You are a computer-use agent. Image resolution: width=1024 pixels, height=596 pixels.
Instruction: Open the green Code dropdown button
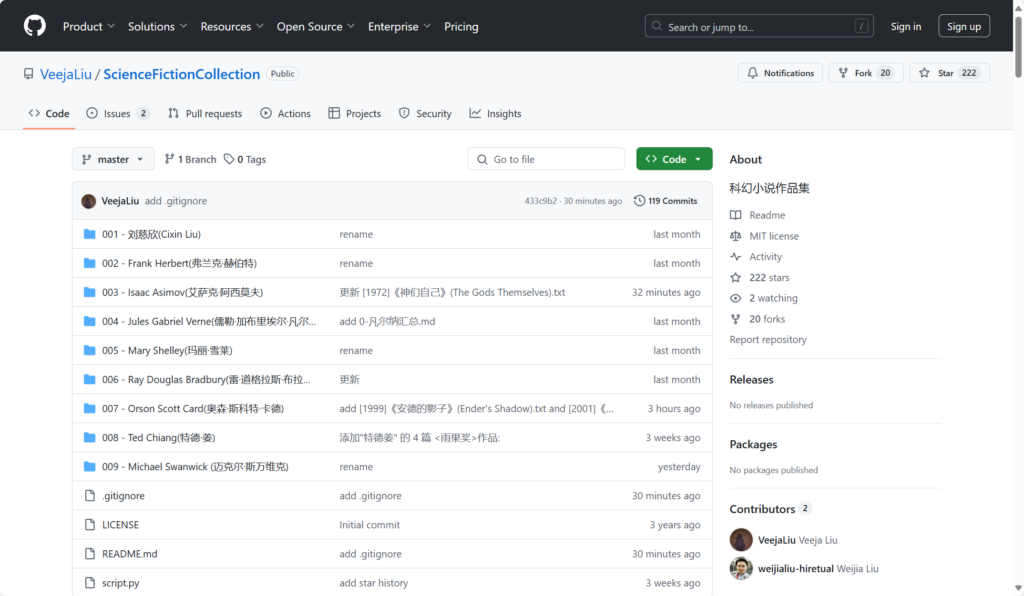coord(674,159)
